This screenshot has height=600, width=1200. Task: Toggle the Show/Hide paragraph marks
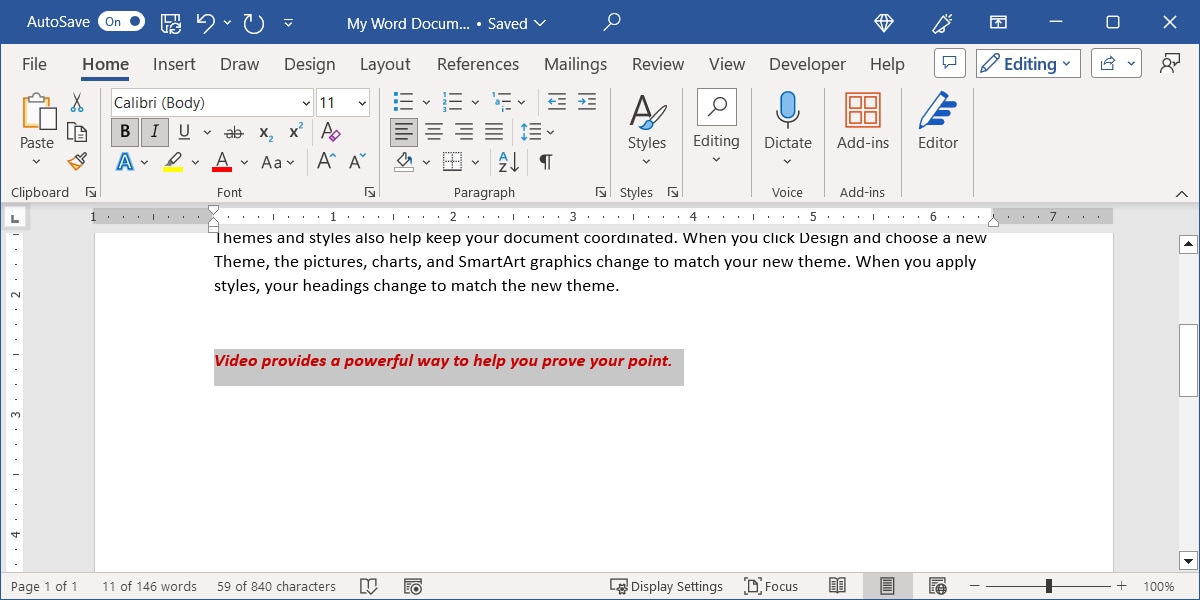545,161
